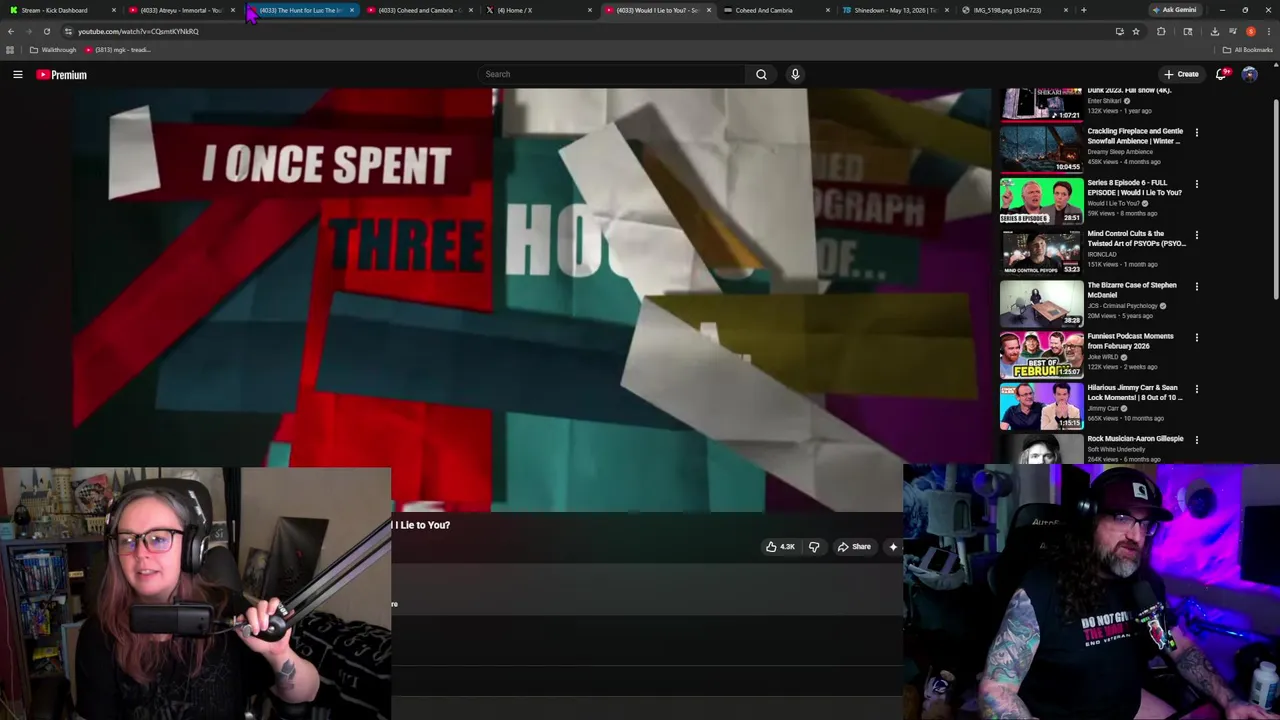The height and width of the screenshot is (720, 1280).
Task: Click the page vertical scrollbar
Action: click(x=1275, y=200)
